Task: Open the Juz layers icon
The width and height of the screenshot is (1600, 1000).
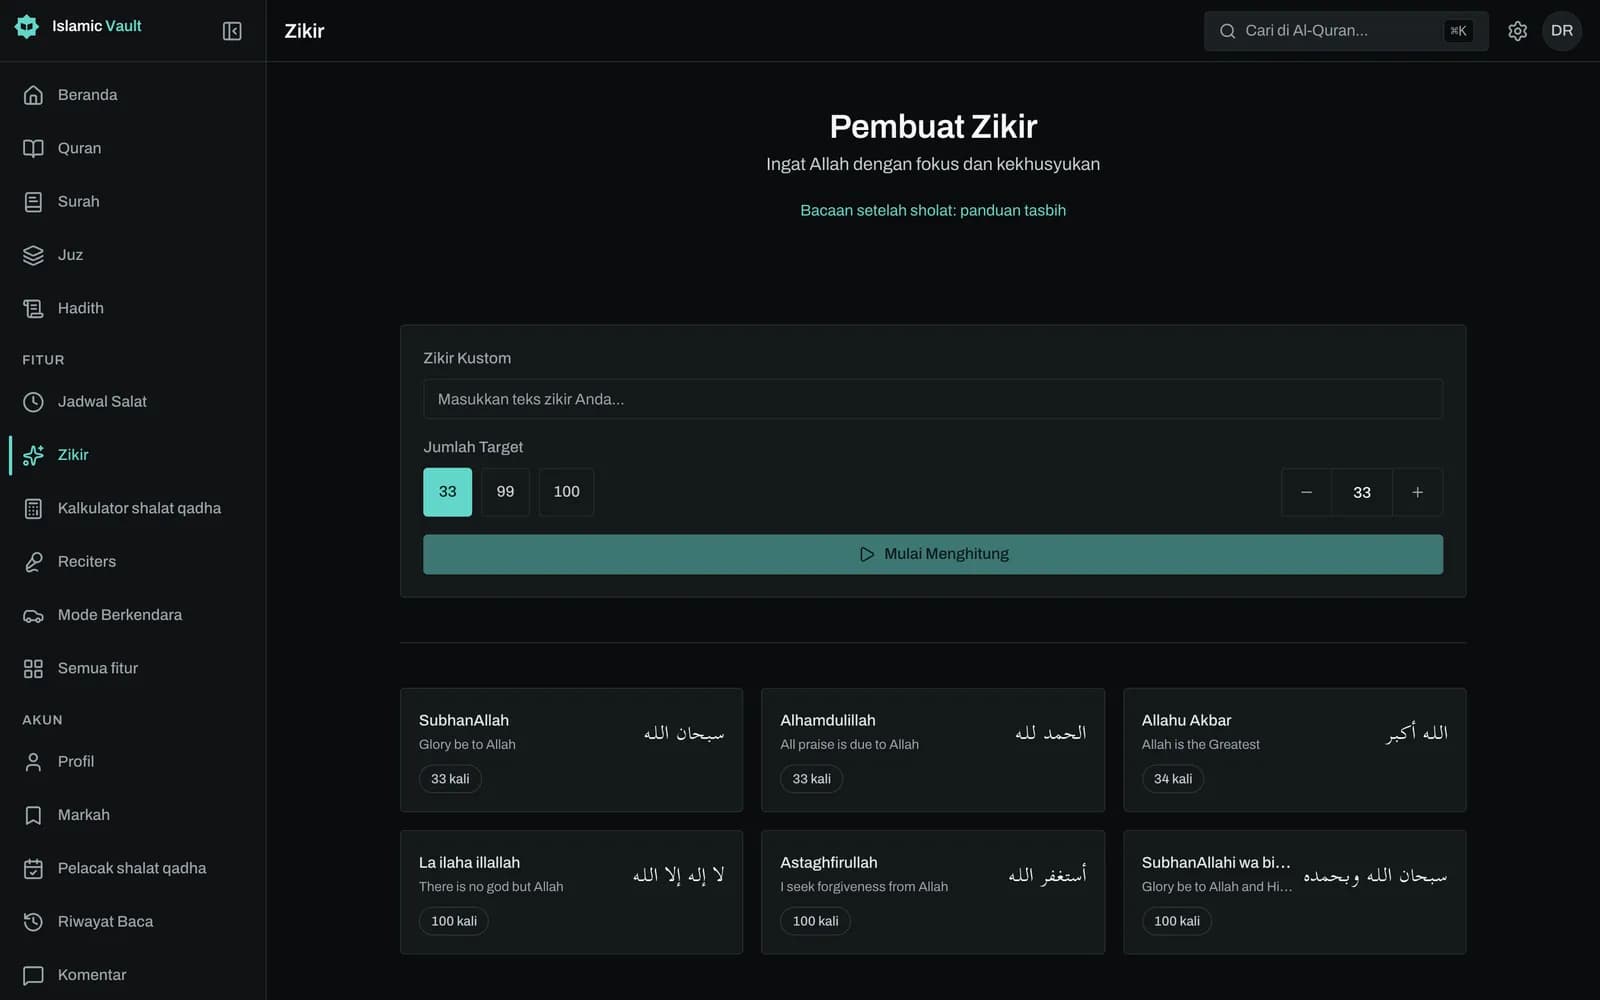Action: pos(33,255)
